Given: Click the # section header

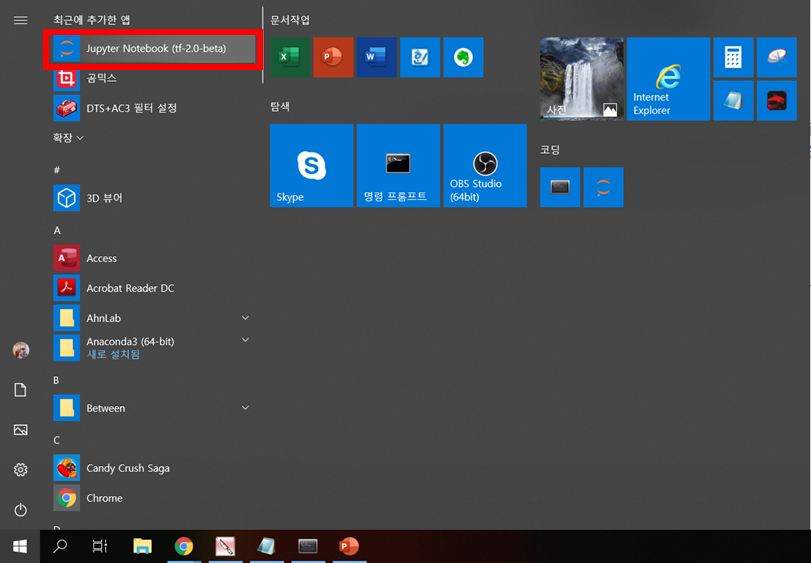Looking at the screenshot, I should 57,170.
